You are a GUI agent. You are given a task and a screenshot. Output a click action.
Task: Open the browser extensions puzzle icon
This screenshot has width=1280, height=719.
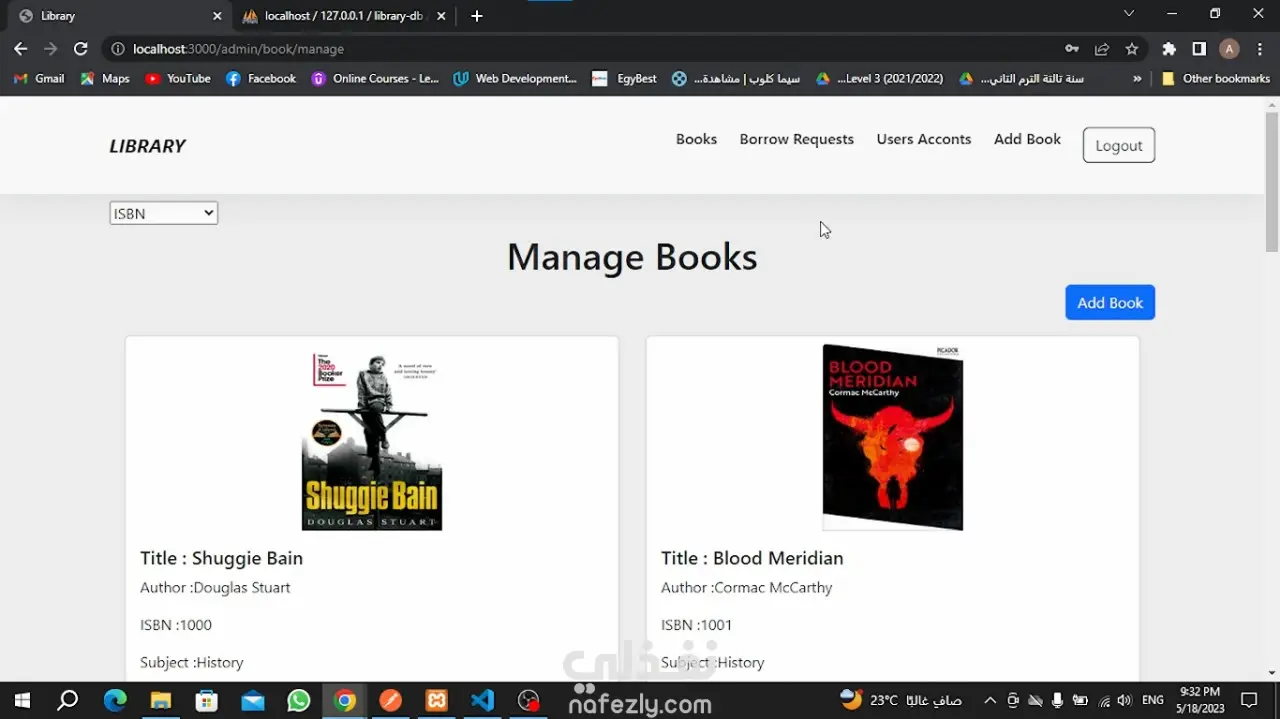pos(1167,48)
